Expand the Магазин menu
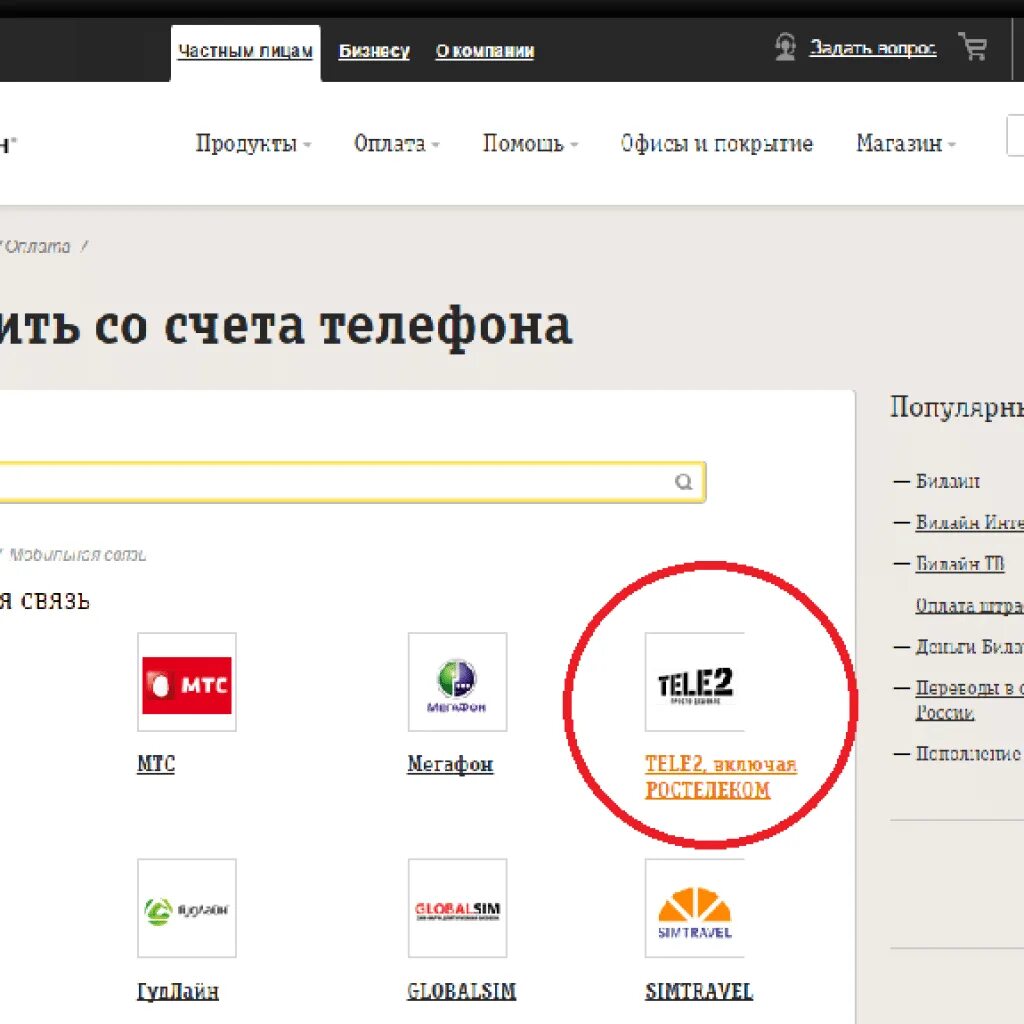The image size is (1024, 1024). coord(905,143)
